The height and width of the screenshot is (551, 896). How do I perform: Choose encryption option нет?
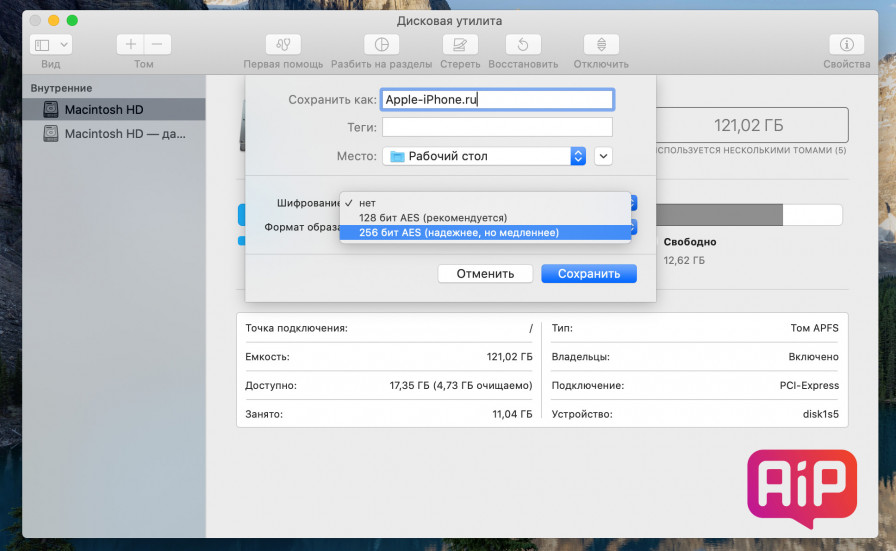(x=485, y=203)
